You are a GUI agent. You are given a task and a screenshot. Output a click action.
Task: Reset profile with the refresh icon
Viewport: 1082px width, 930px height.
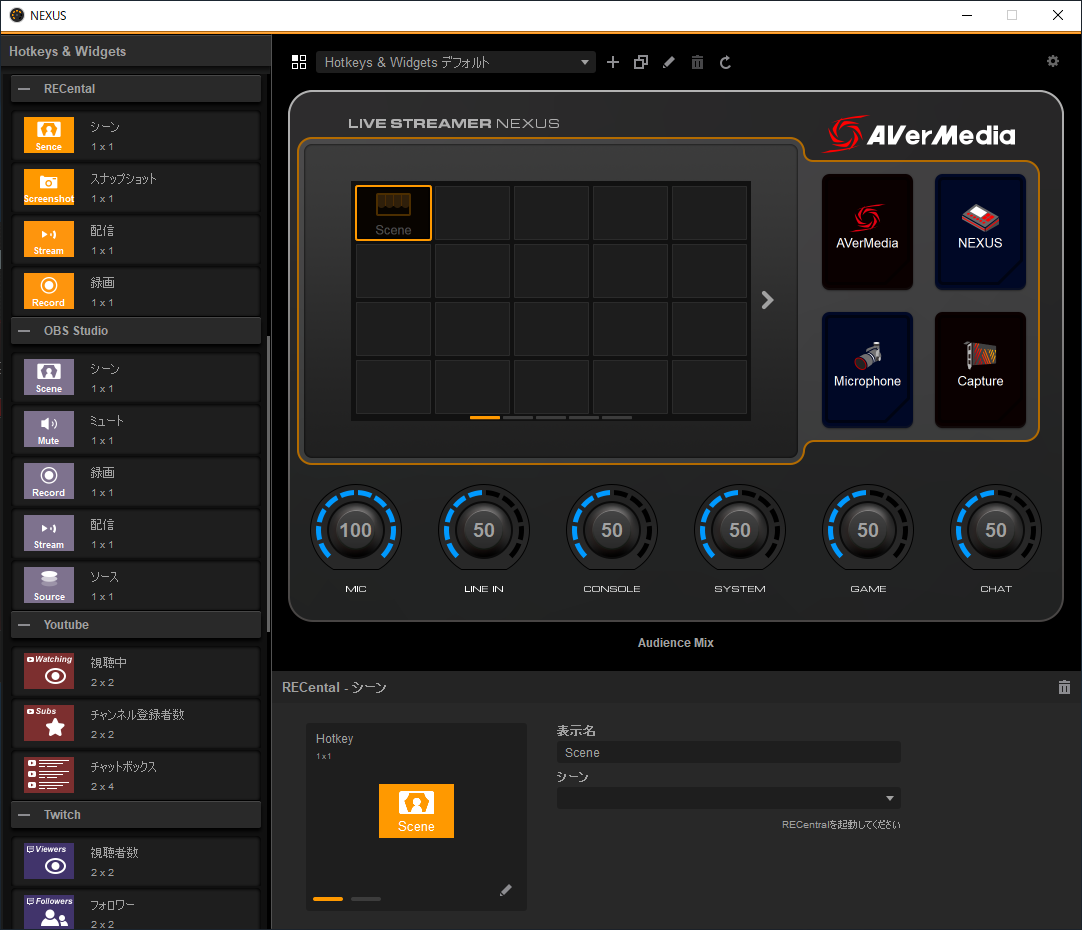point(725,62)
